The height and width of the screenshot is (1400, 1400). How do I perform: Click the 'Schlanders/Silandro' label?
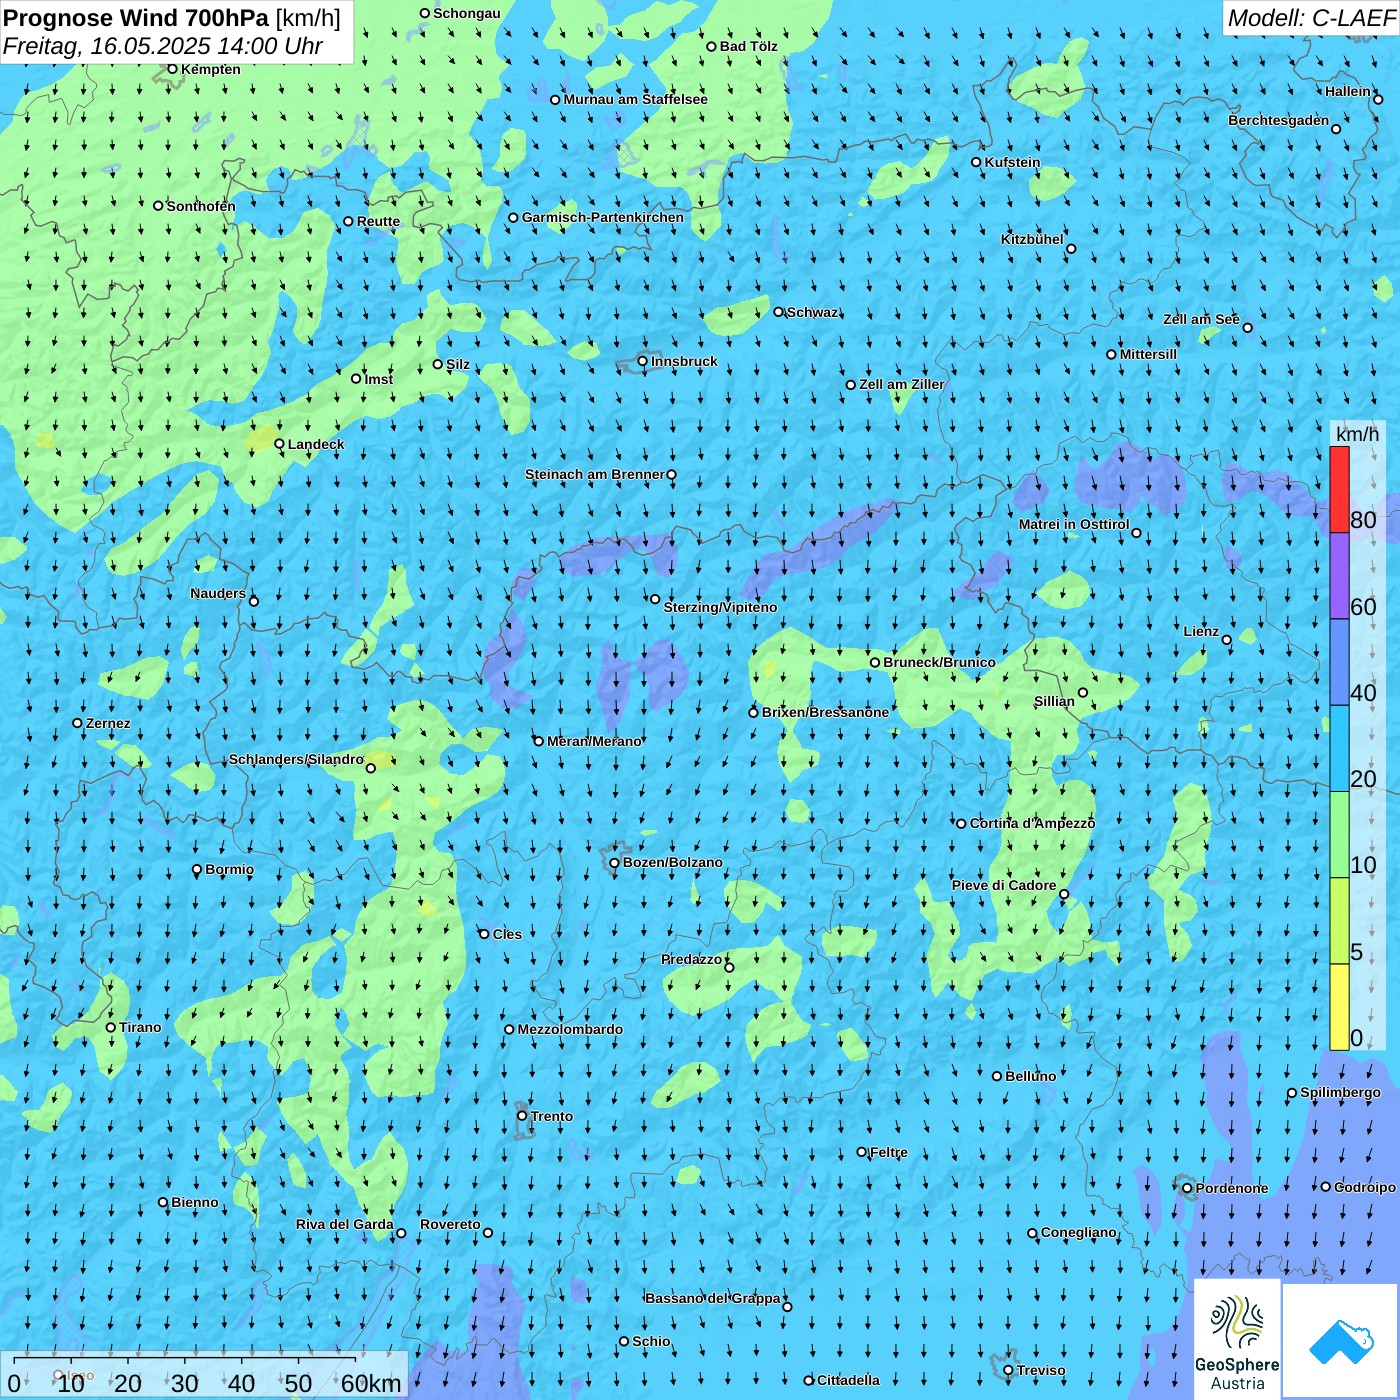click(296, 759)
